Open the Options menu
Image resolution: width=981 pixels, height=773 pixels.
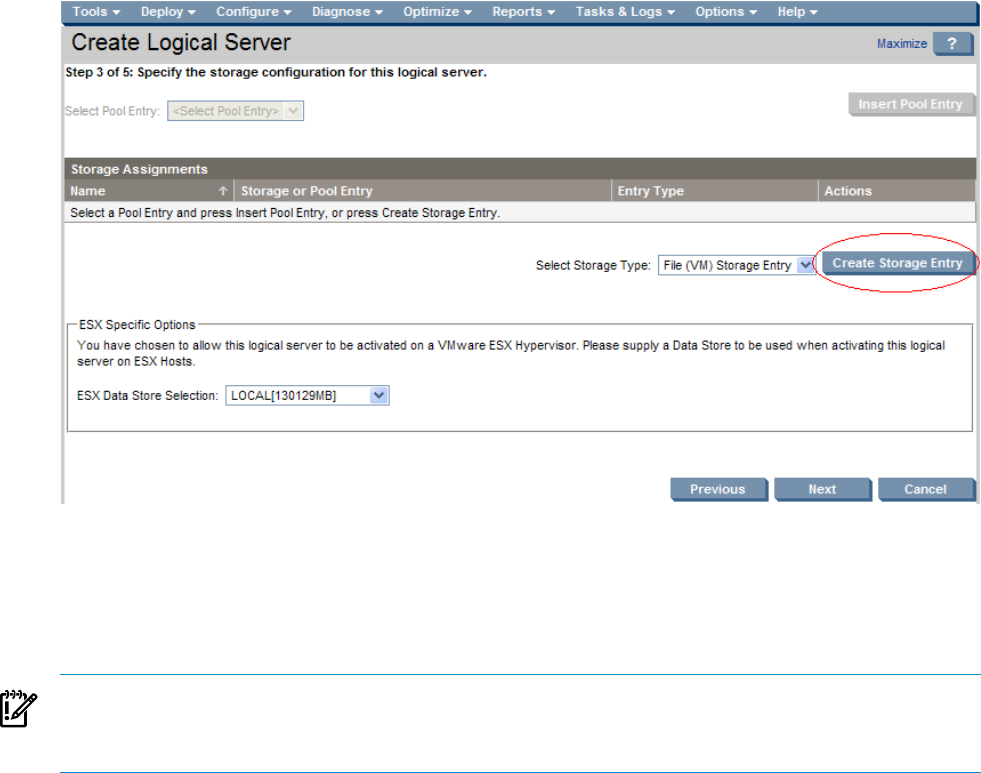point(726,12)
